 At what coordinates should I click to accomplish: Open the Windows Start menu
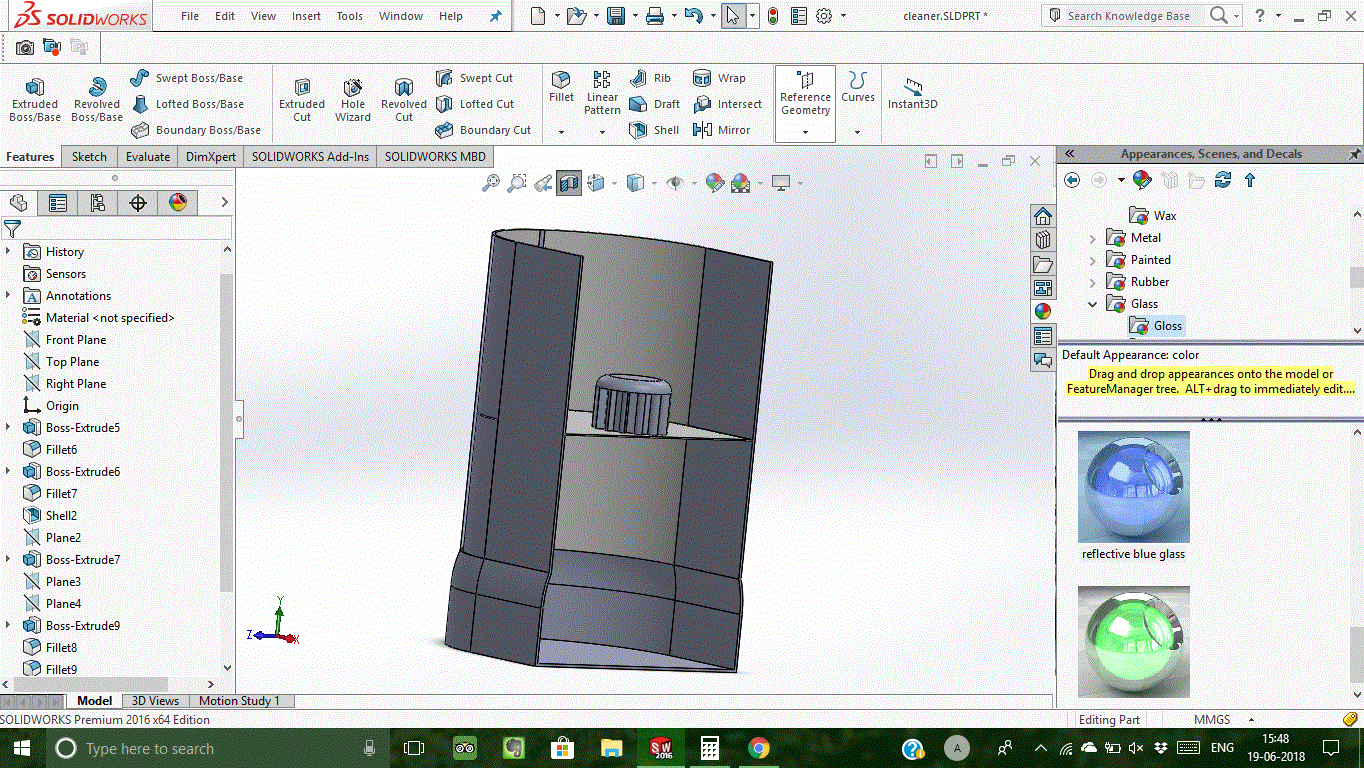click(x=22, y=748)
